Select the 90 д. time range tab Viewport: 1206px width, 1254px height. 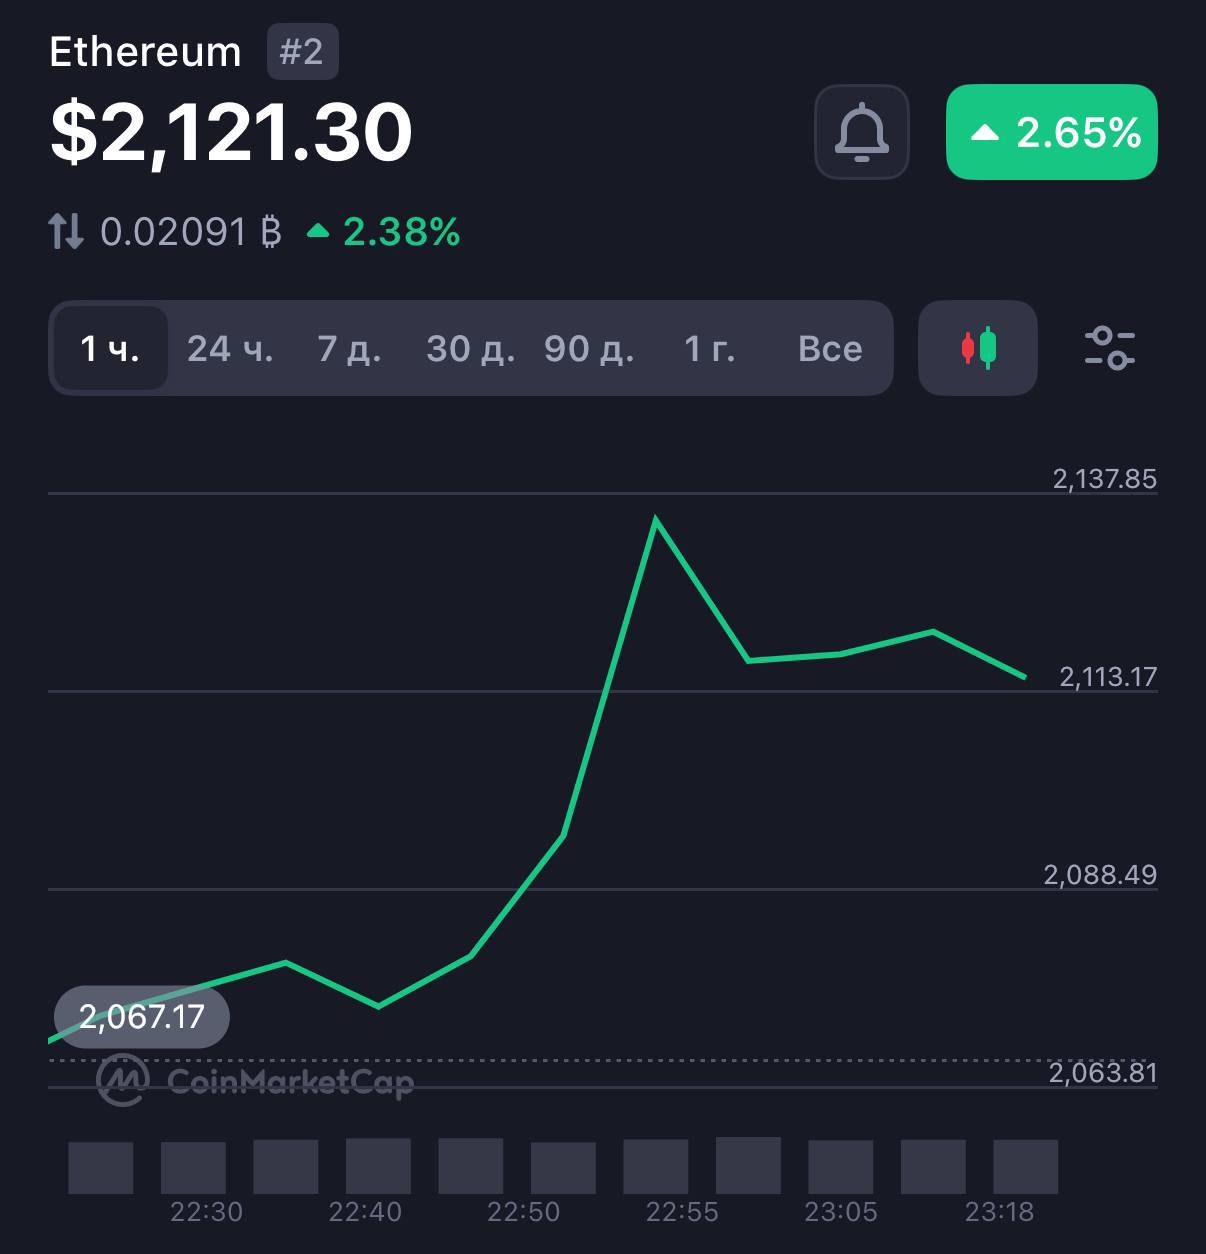[589, 348]
